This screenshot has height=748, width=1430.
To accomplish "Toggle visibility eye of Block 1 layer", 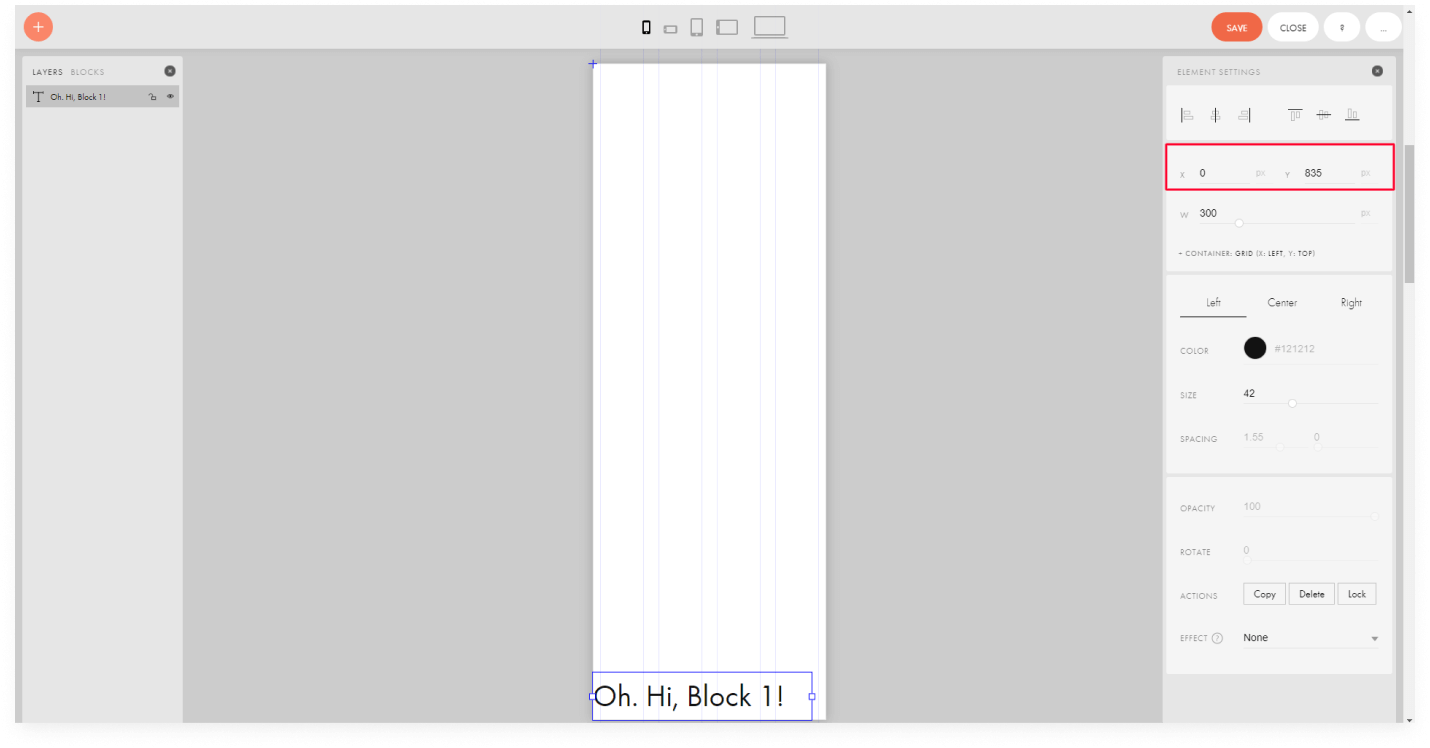I will [x=170, y=97].
